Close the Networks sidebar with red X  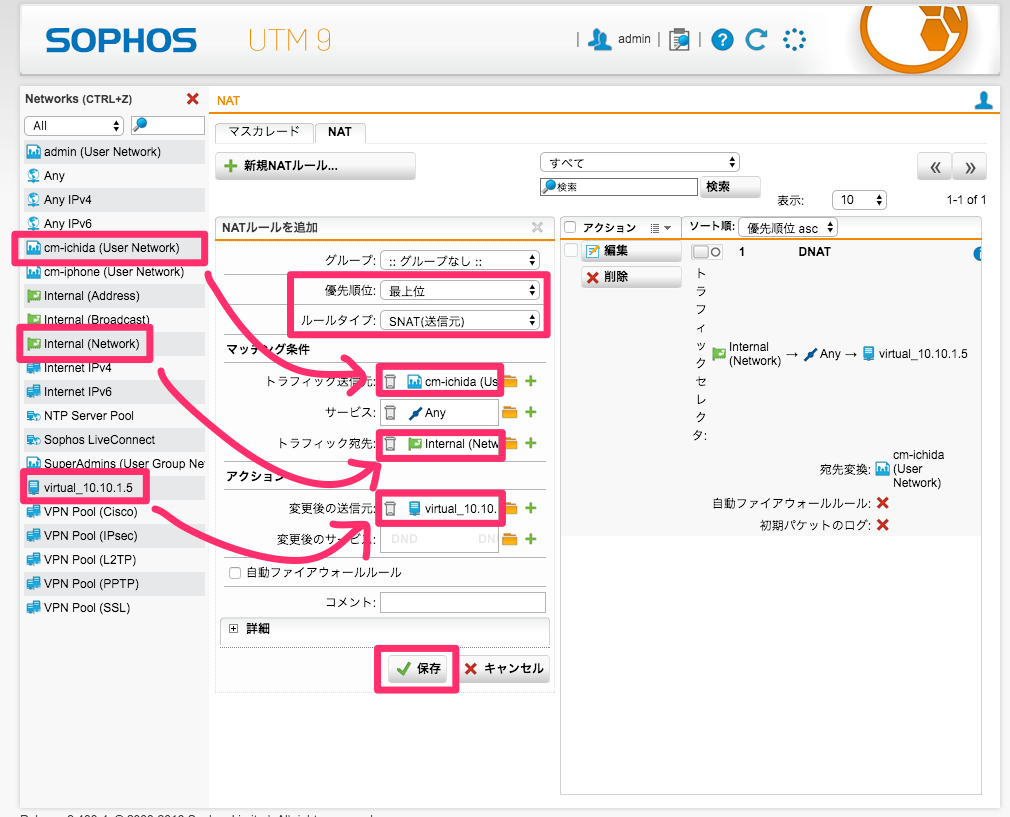pos(192,99)
